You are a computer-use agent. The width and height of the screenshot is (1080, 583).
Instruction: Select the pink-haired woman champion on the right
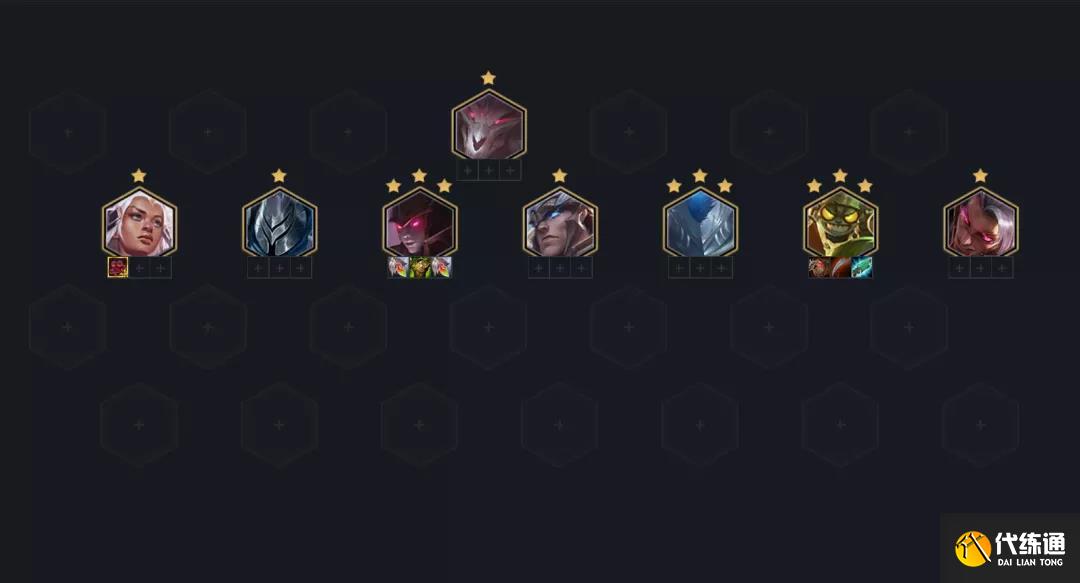point(981,223)
